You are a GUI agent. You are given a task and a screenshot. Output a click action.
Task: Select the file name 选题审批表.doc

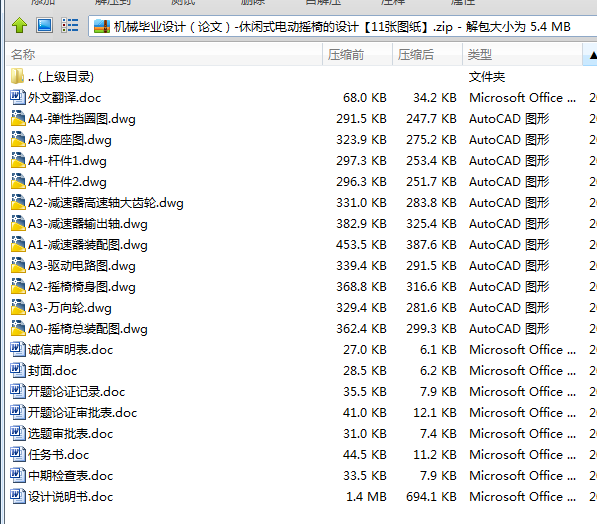[x=70, y=433]
